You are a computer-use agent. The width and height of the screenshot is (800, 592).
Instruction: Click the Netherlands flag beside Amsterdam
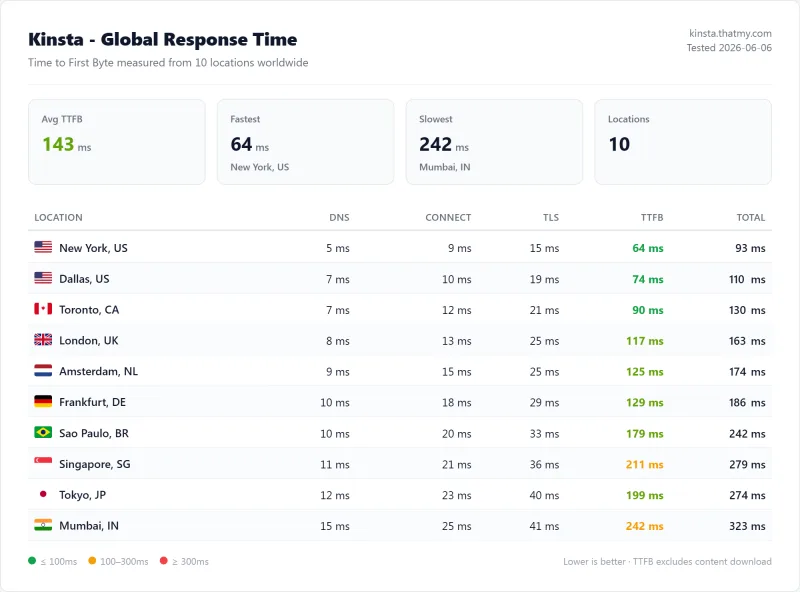(43, 371)
